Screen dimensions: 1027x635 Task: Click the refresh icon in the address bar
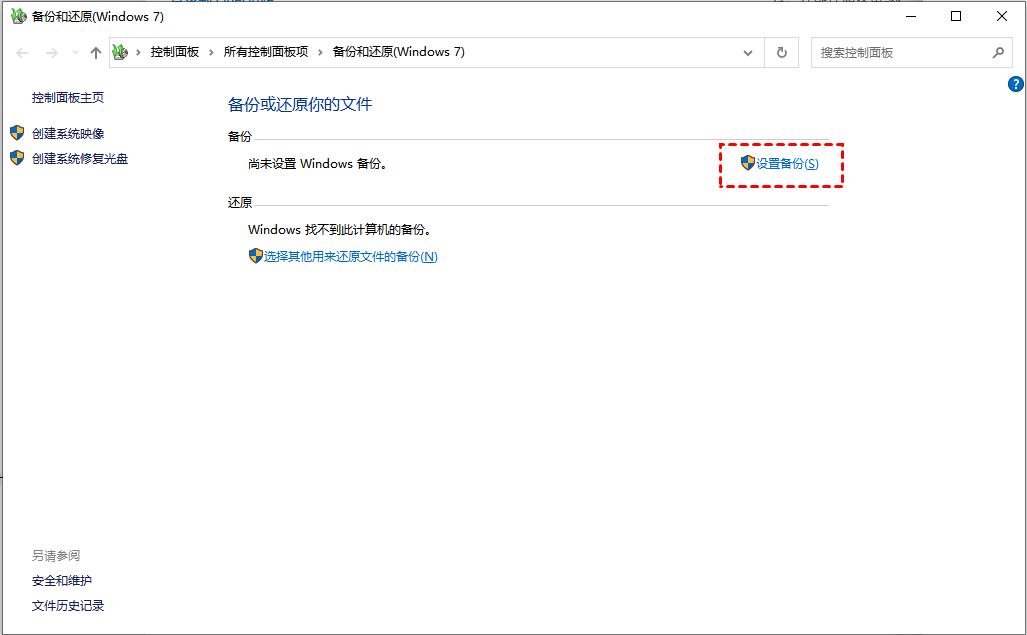(781, 52)
